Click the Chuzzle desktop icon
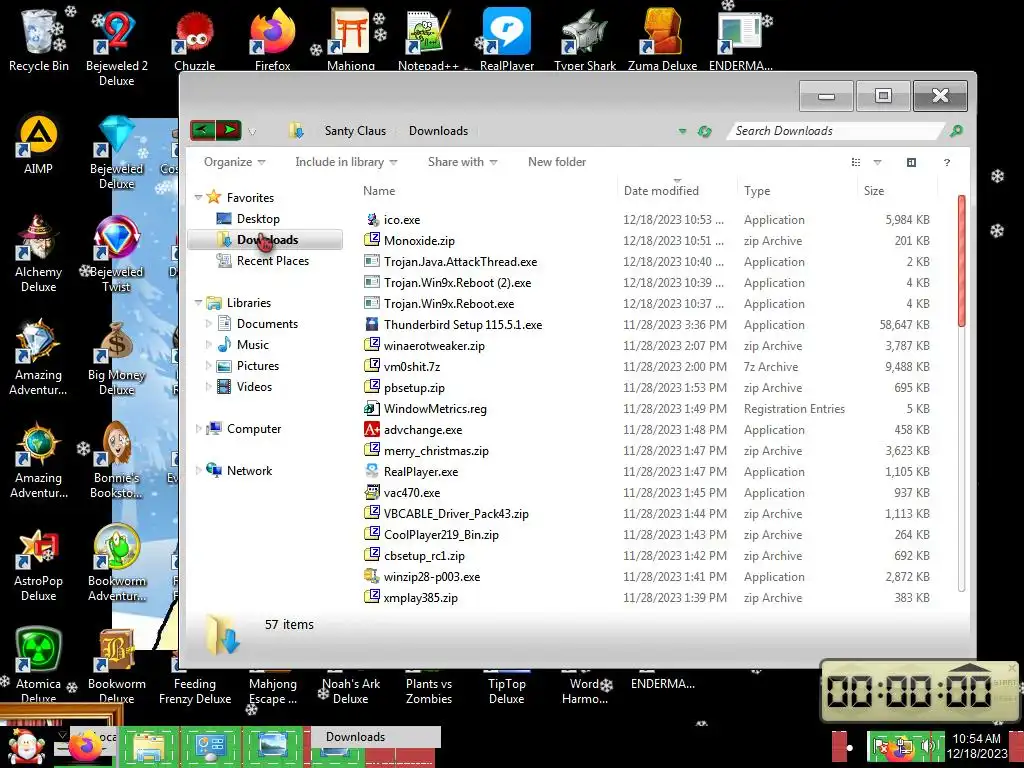 click(x=195, y=39)
